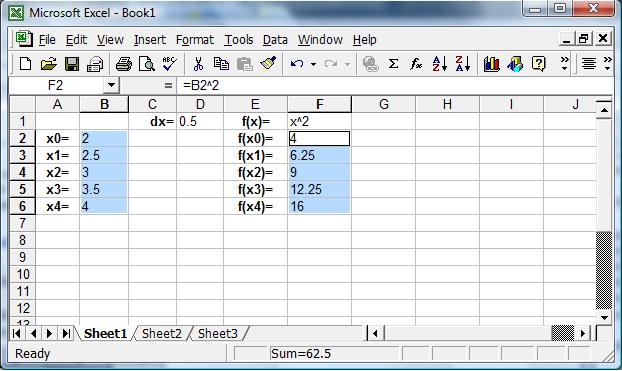Click cell containing dx=
Viewport: 622px width, 371px height.
152,121
